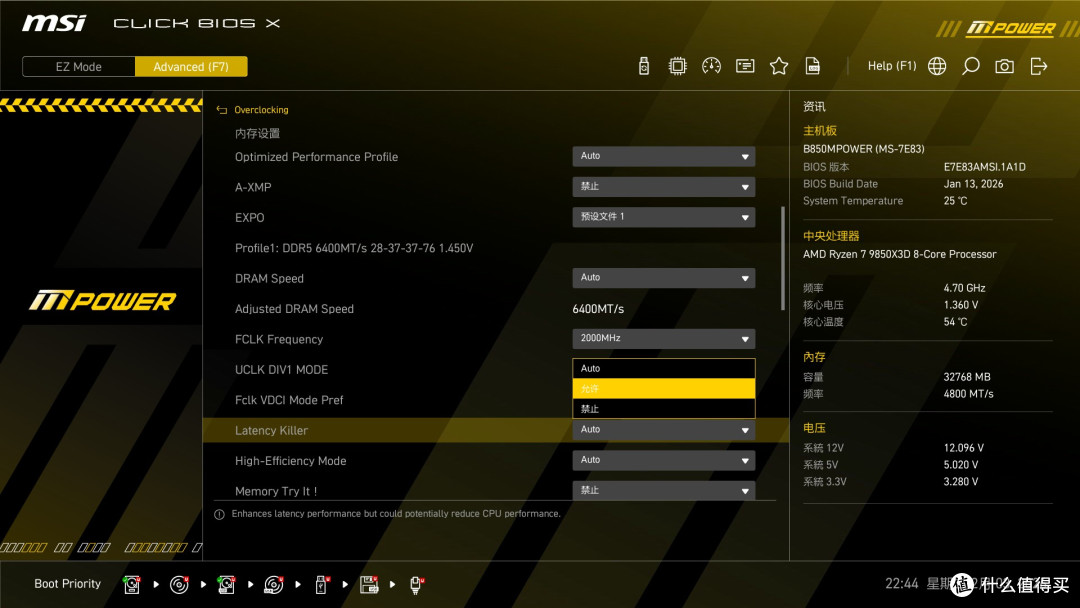Click the 12.096 V system voltage reading

click(x=964, y=448)
